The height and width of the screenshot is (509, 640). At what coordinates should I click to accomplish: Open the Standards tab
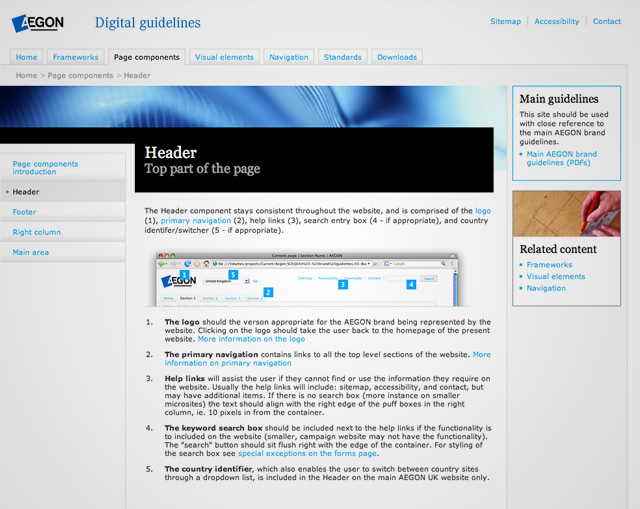point(342,57)
